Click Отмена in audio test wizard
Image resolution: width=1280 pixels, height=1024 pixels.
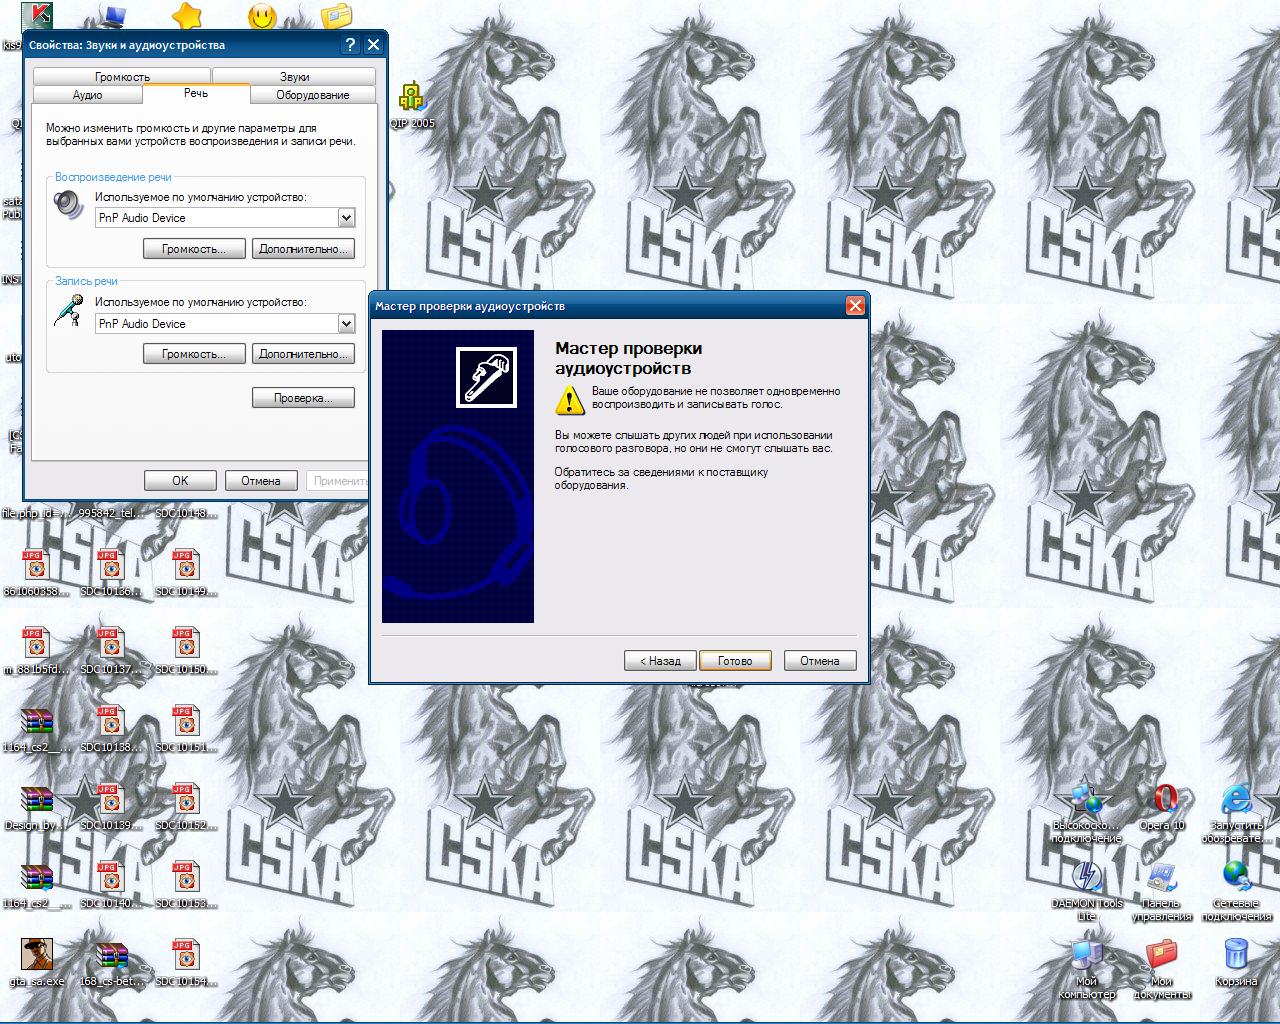click(820, 661)
